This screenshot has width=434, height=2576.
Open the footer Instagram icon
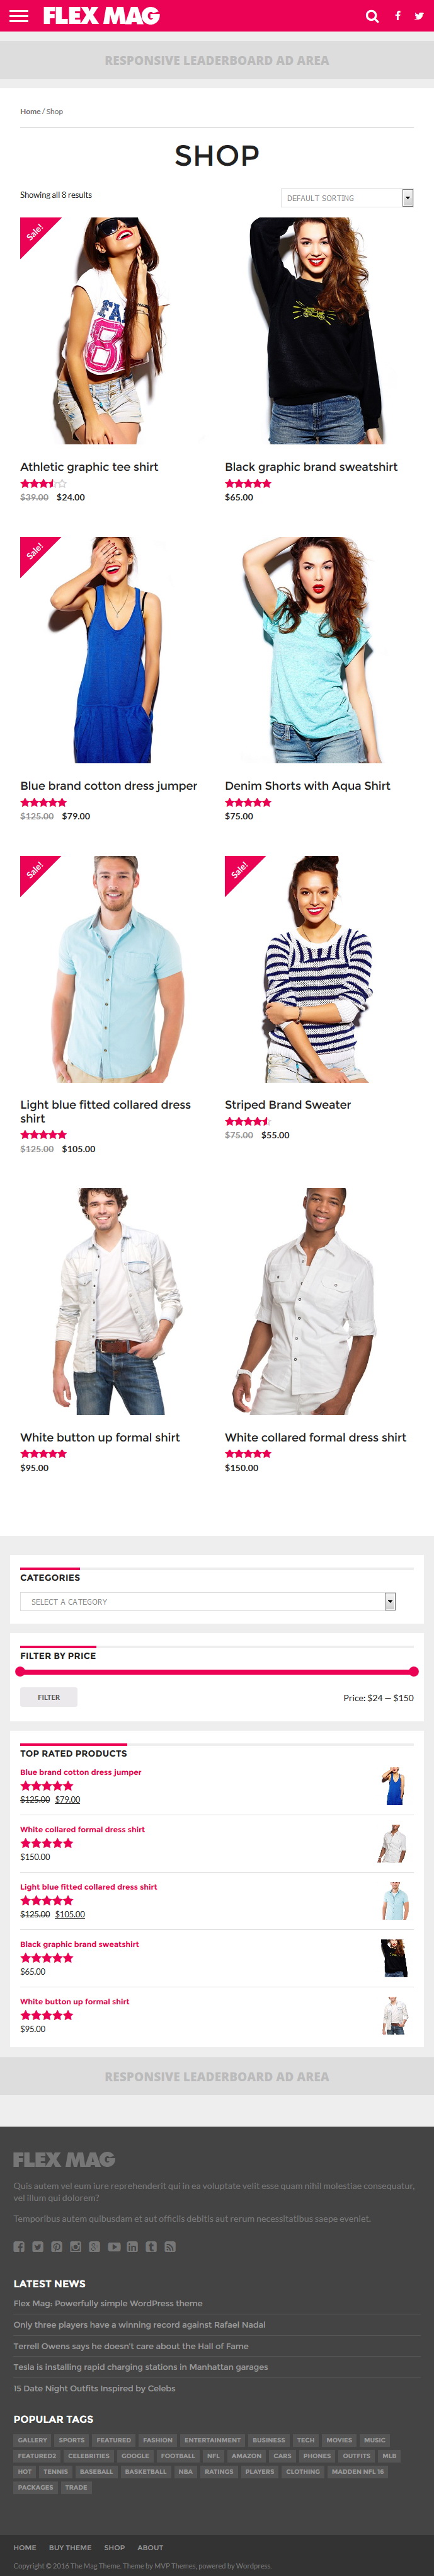pos(75,2247)
